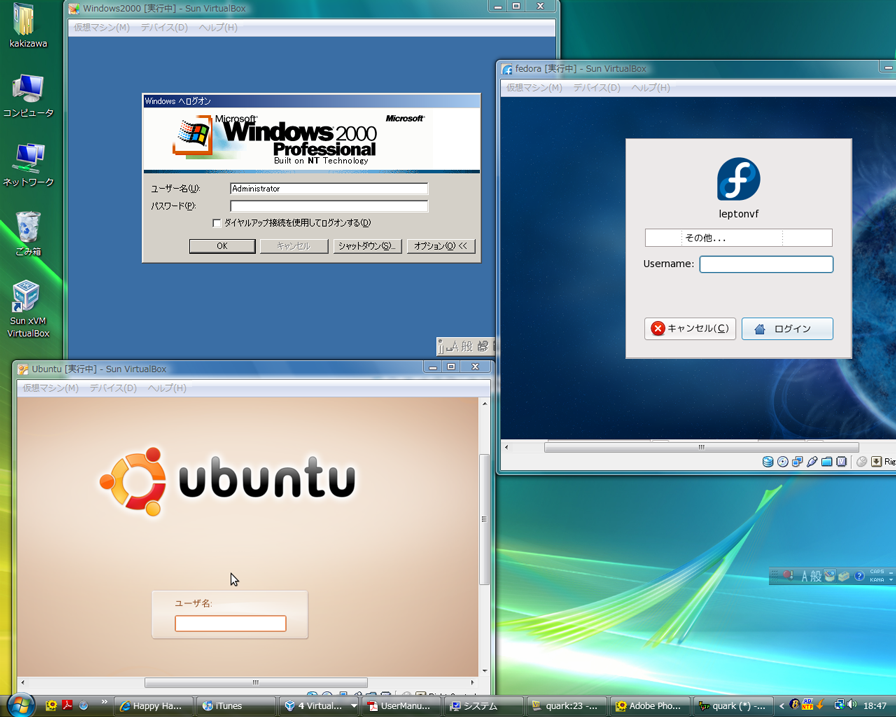The height and width of the screenshot is (717, 896).
Task: Switch to Happy Ha... taskbar button
Action: click(x=153, y=706)
